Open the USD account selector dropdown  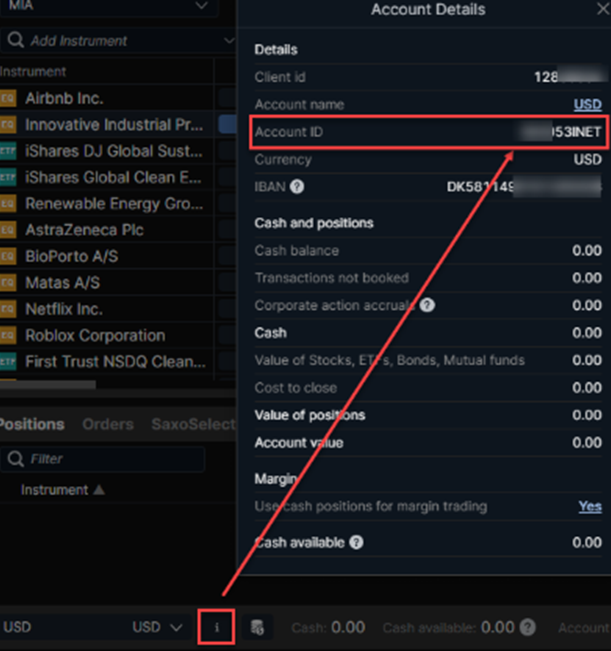point(160,627)
